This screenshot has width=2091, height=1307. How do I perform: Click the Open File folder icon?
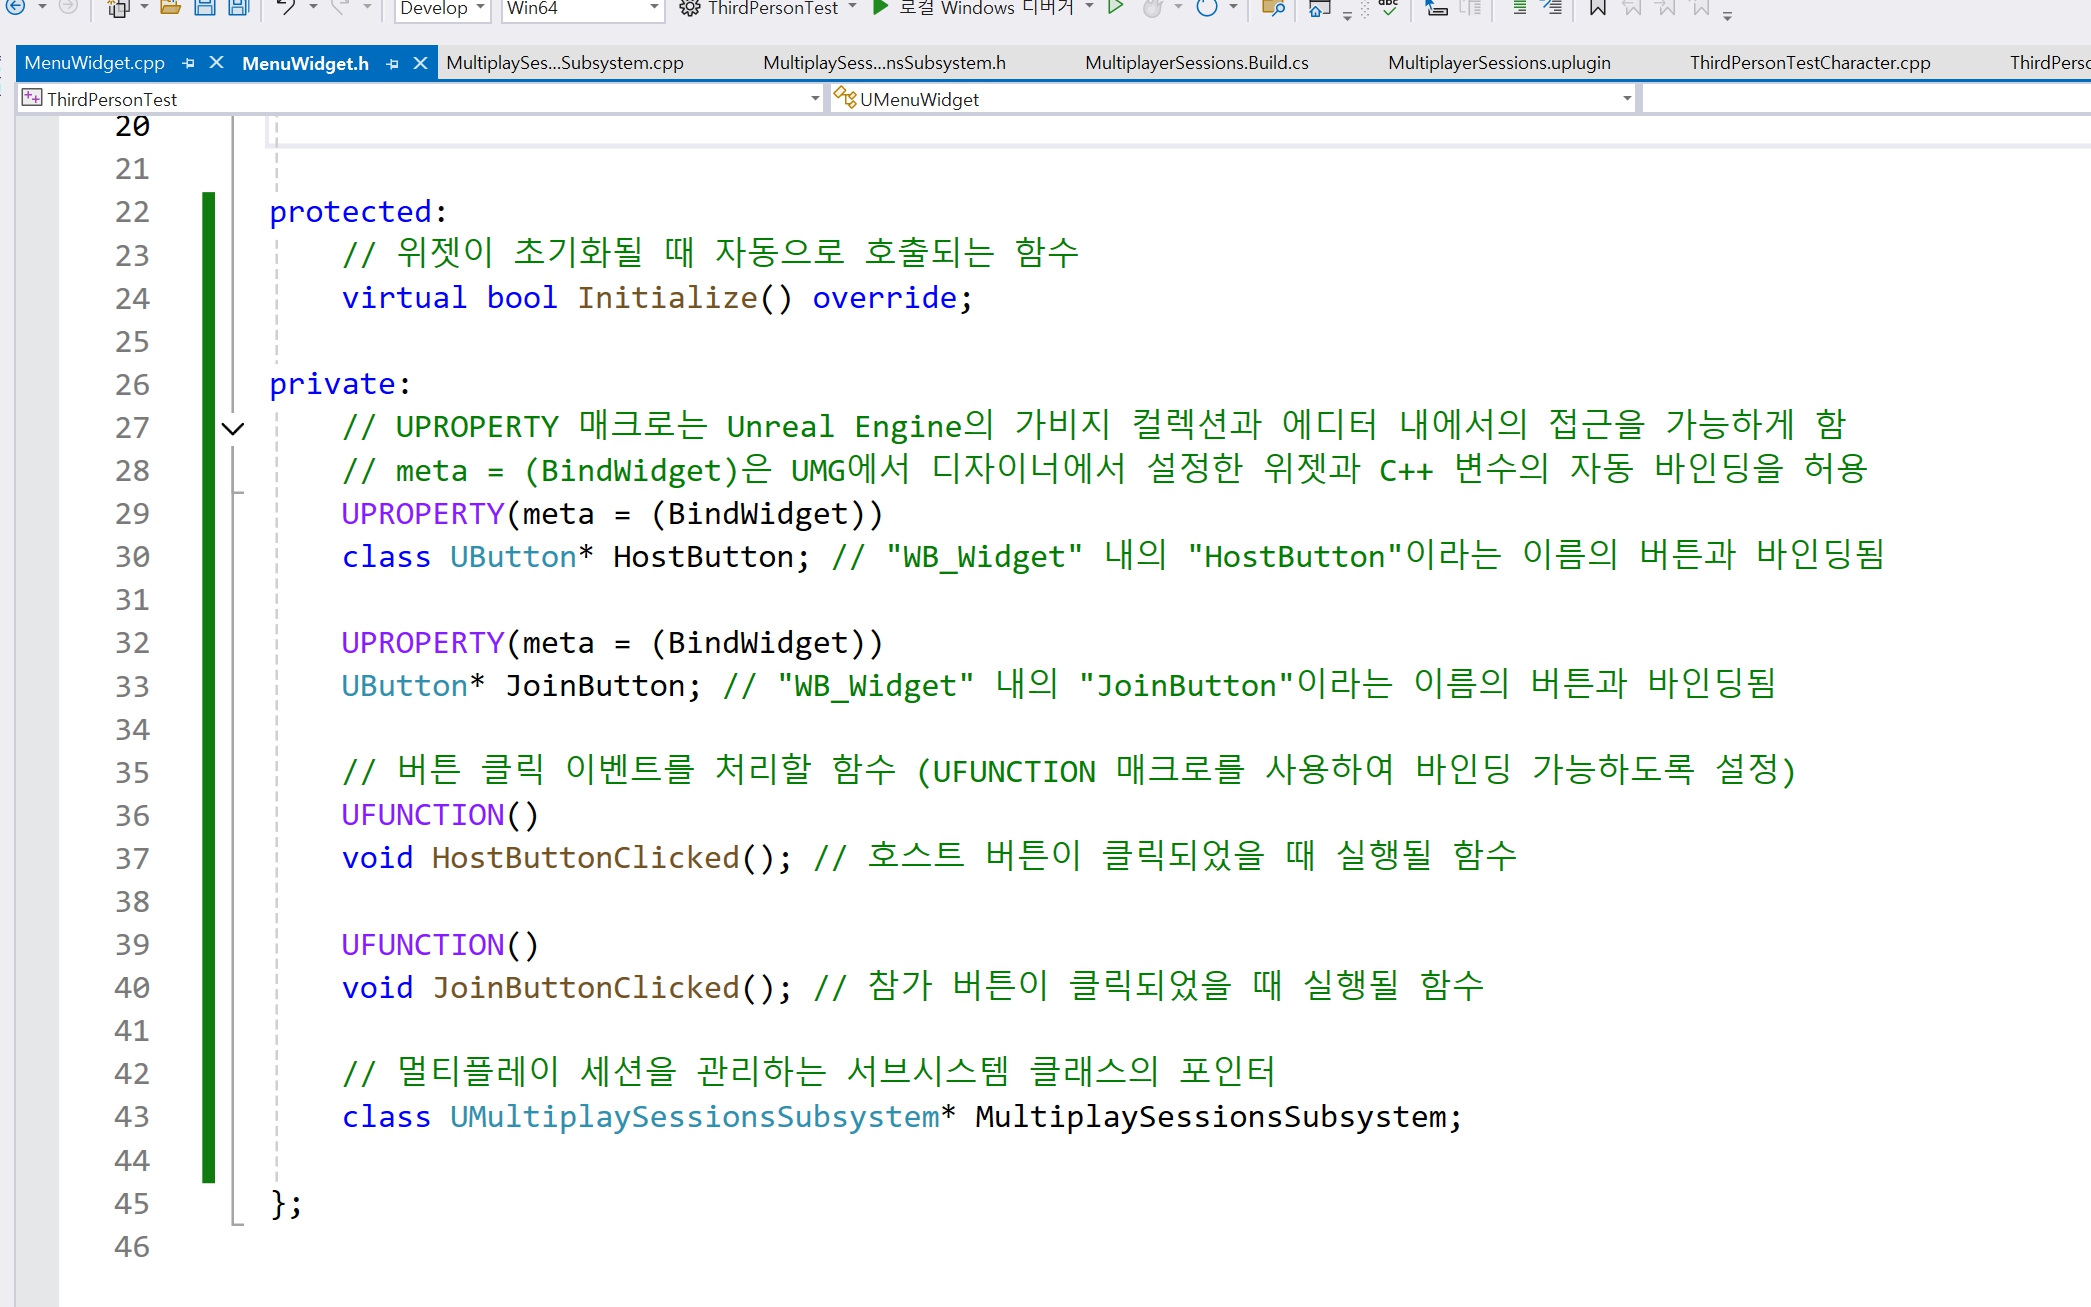(x=171, y=7)
